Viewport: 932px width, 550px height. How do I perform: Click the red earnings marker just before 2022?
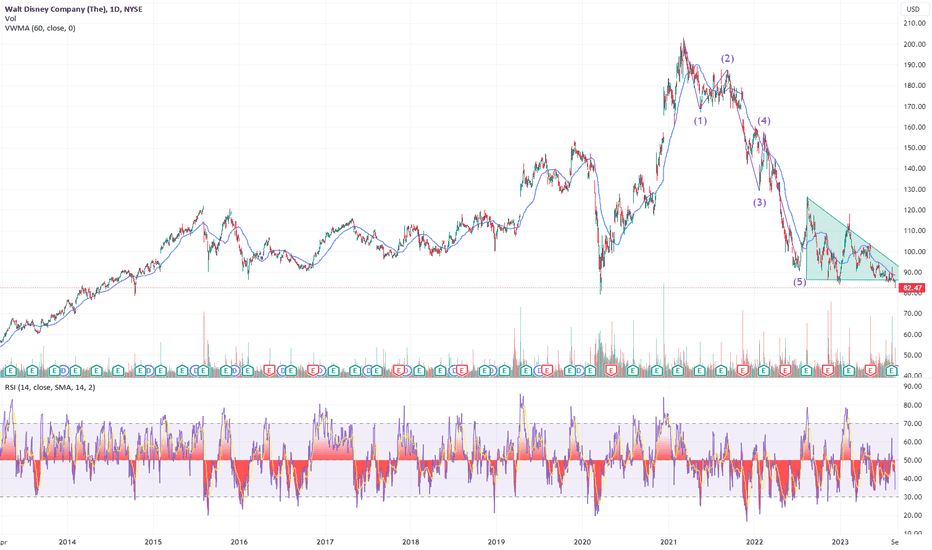[742, 370]
